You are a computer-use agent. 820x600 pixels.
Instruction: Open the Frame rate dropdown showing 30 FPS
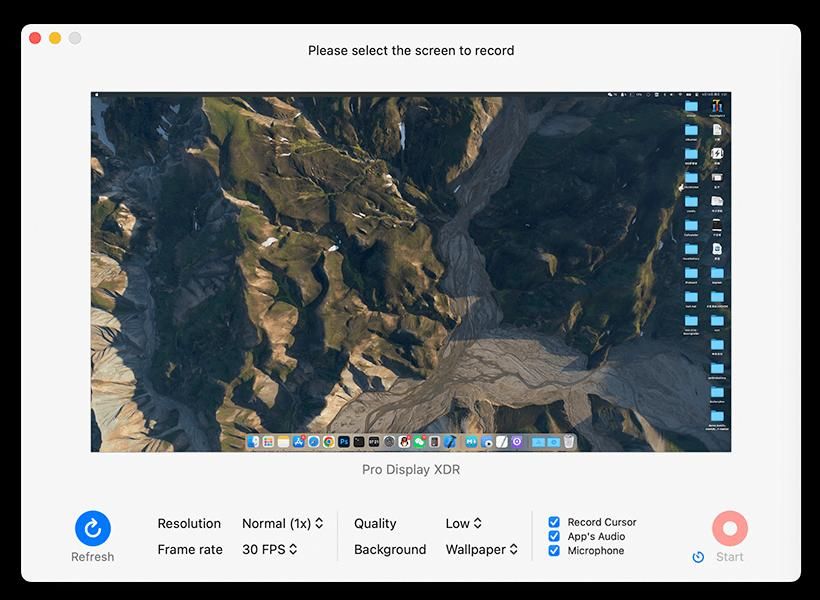tap(269, 549)
